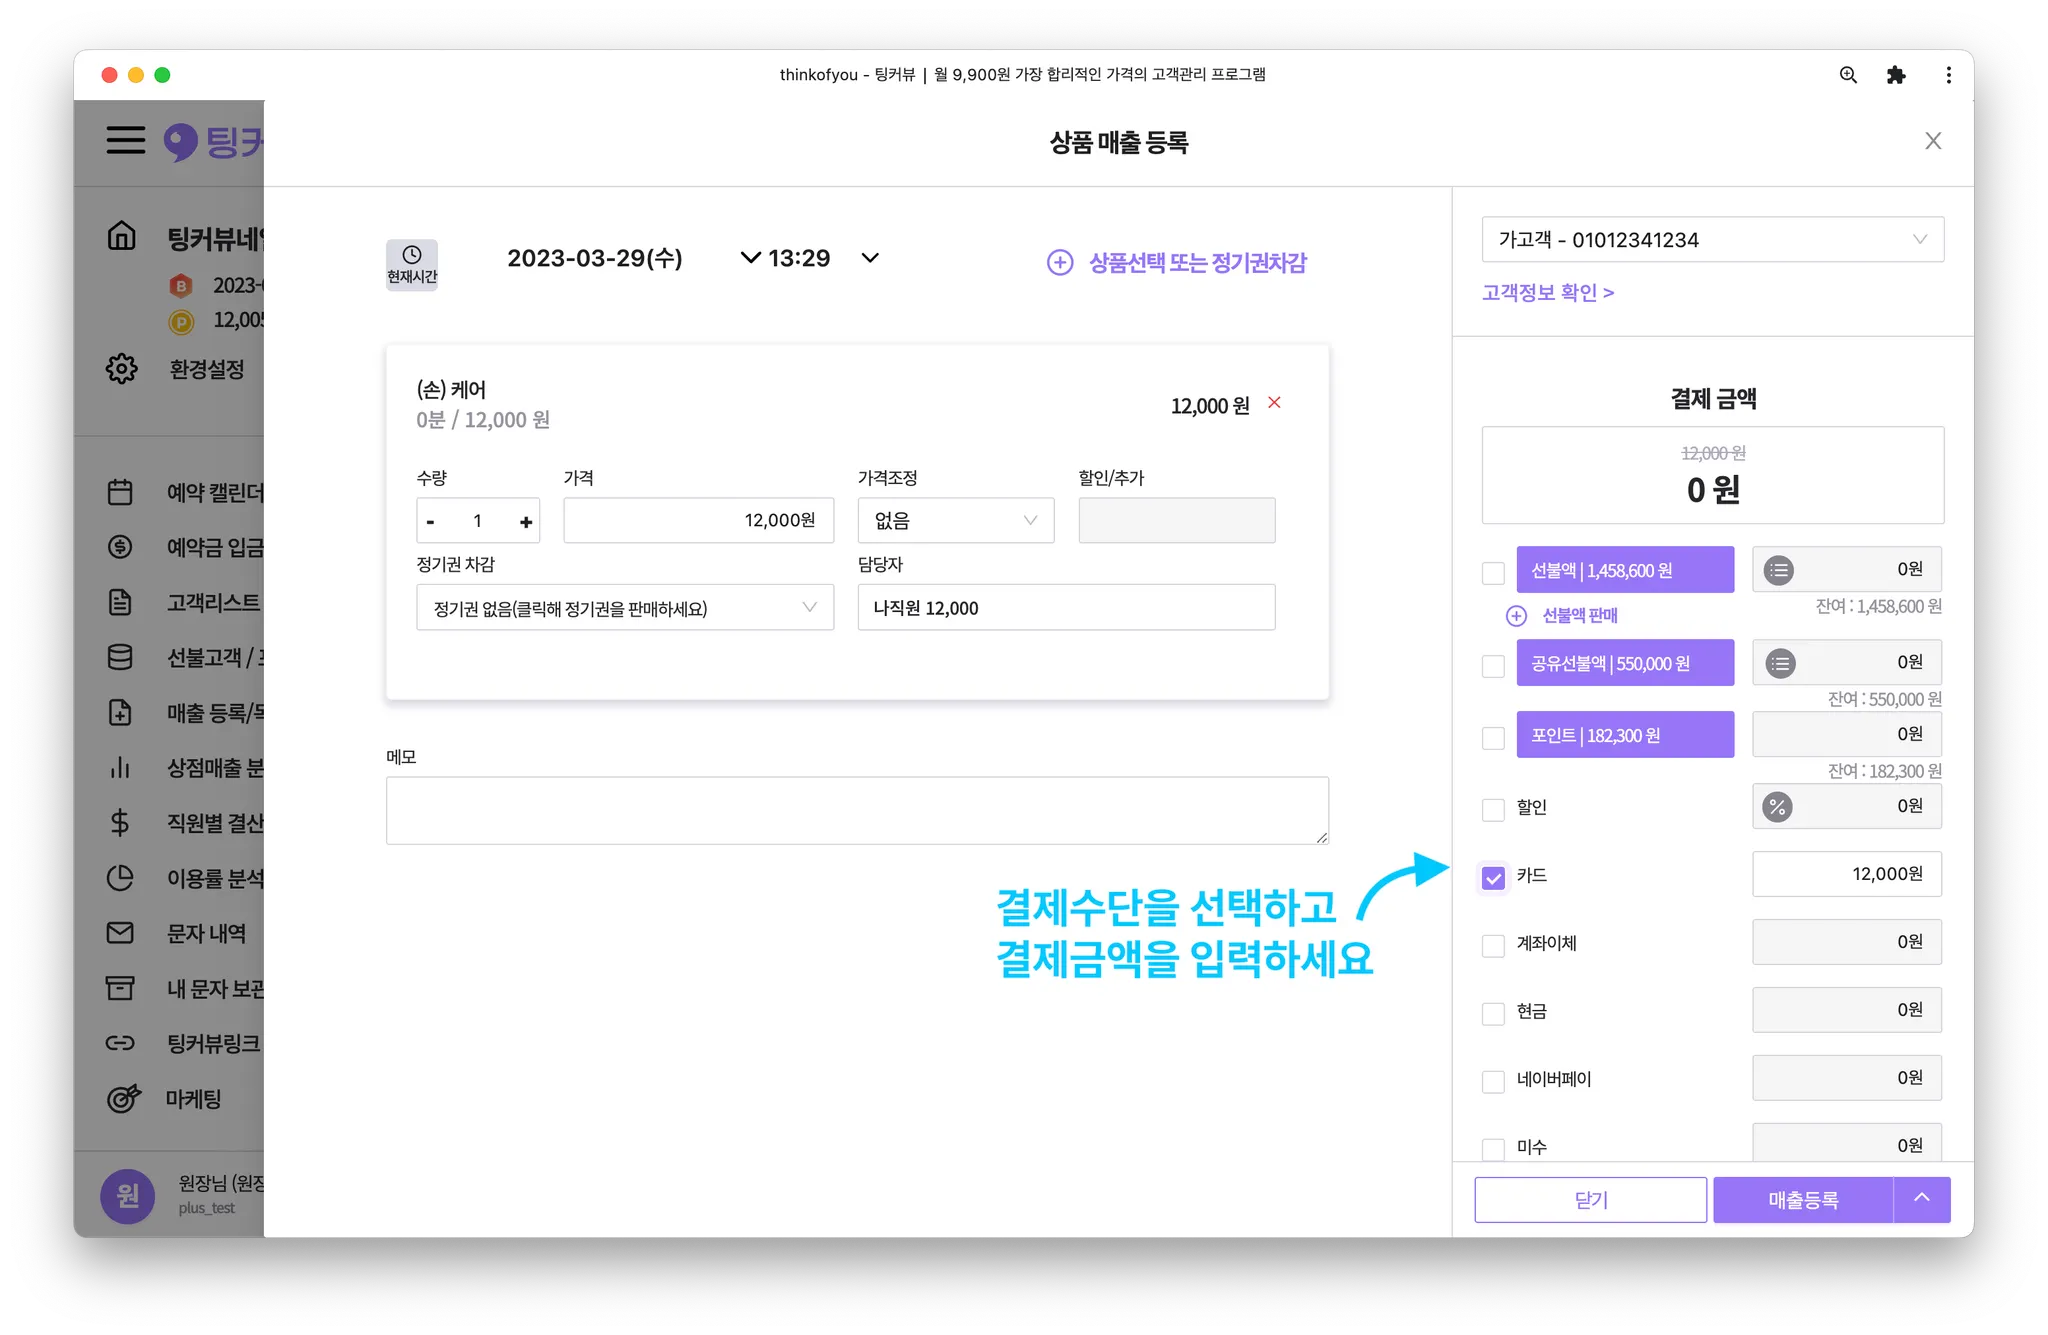Enable the 현금 payment checkbox
The height and width of the screenshot is (1335, 2048).
pyautogui.click(x=1493, y=1013)
